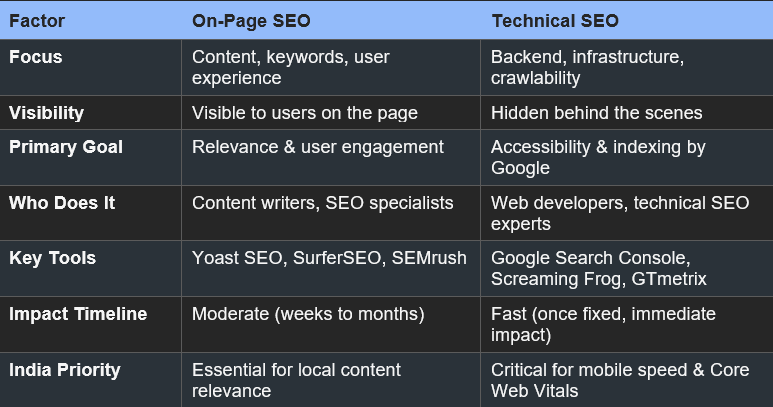
Task: Click the 'Visible to users on the page' cell
Action: point(304,113)
